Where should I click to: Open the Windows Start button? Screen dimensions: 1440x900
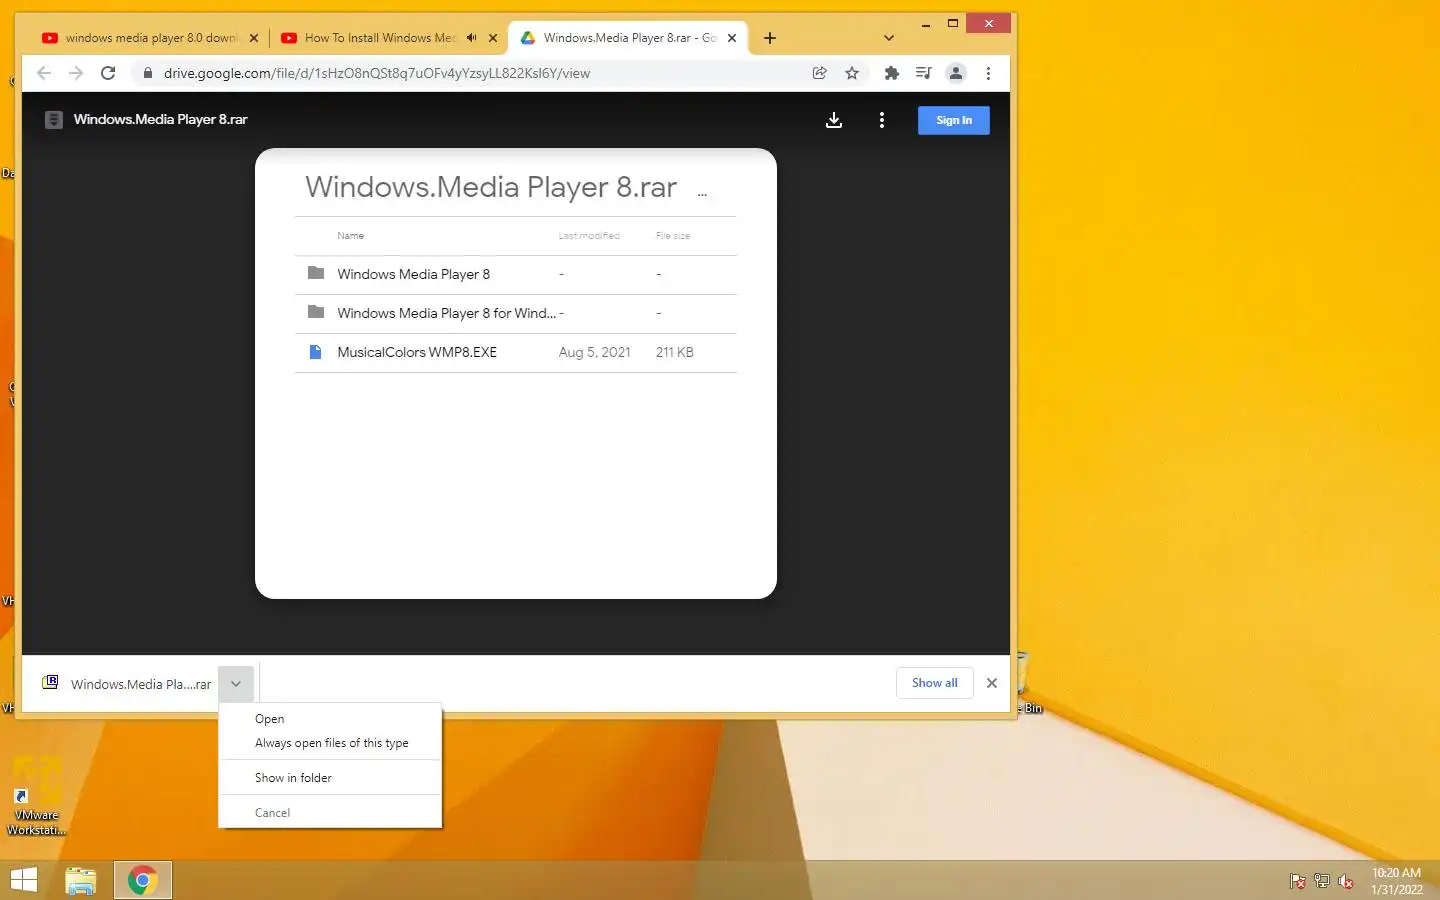coord(24,880)
